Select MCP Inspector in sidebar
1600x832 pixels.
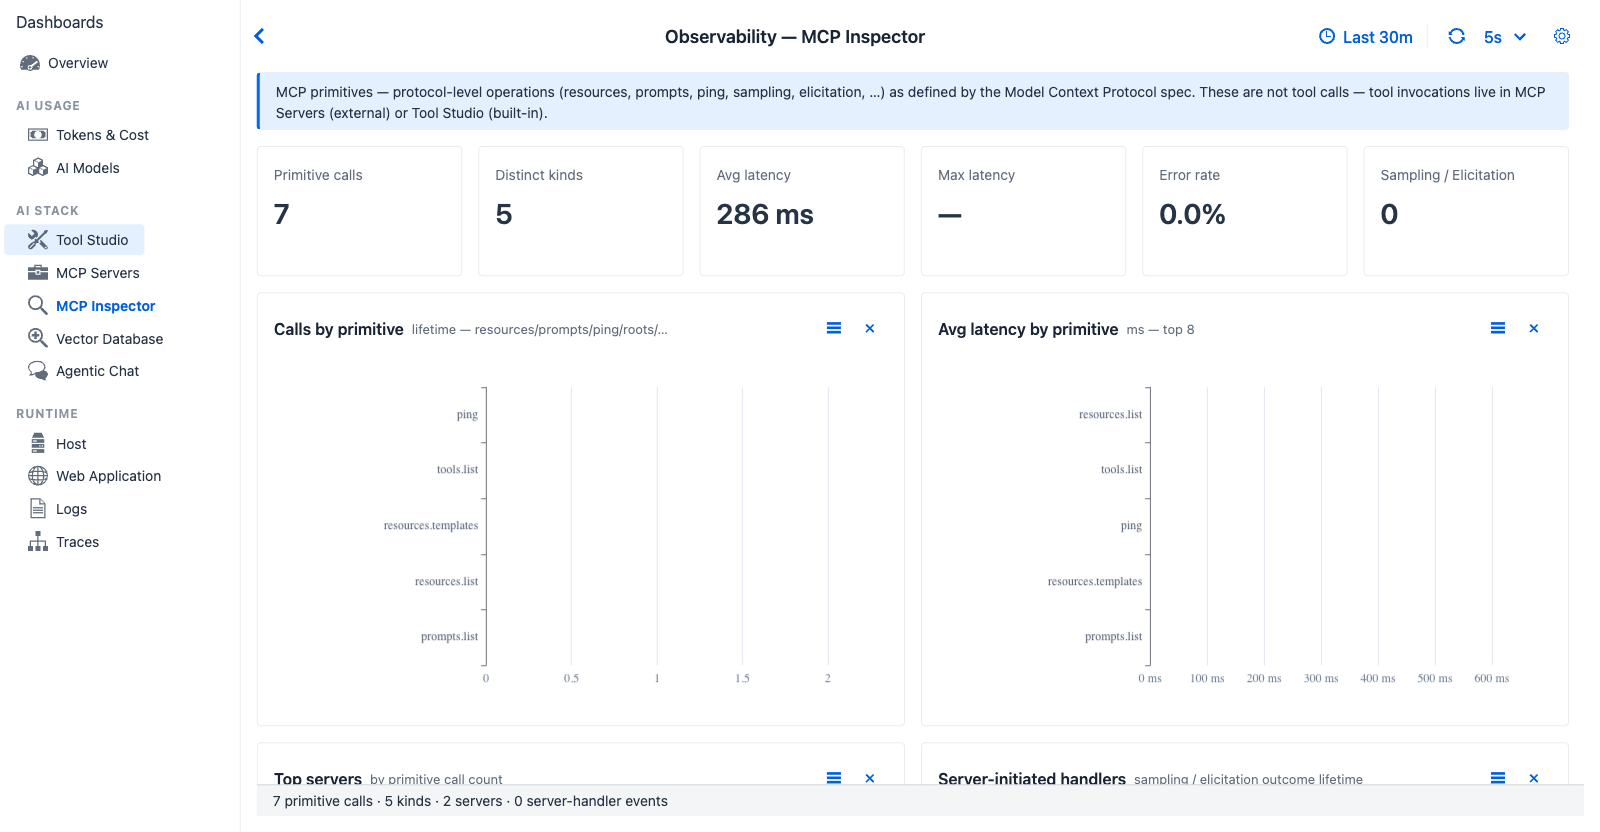[106, 306]
